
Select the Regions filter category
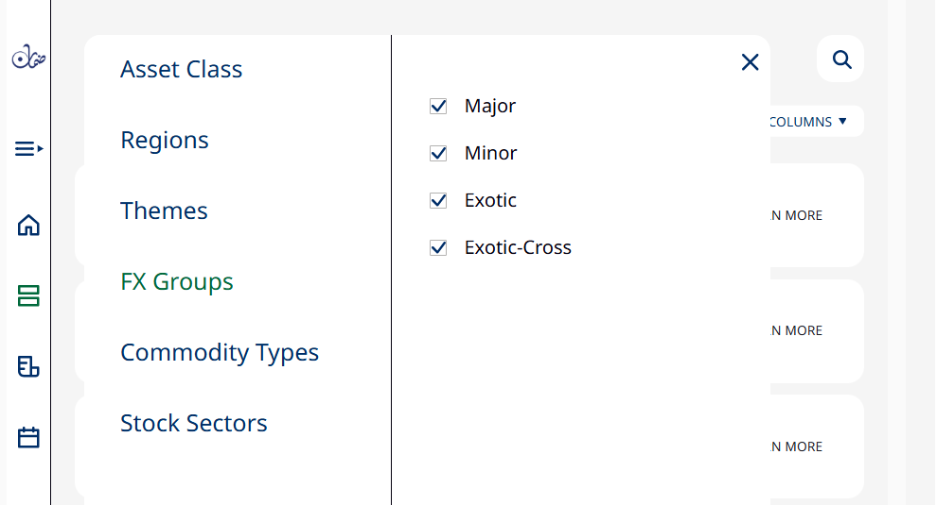point(165,140)
